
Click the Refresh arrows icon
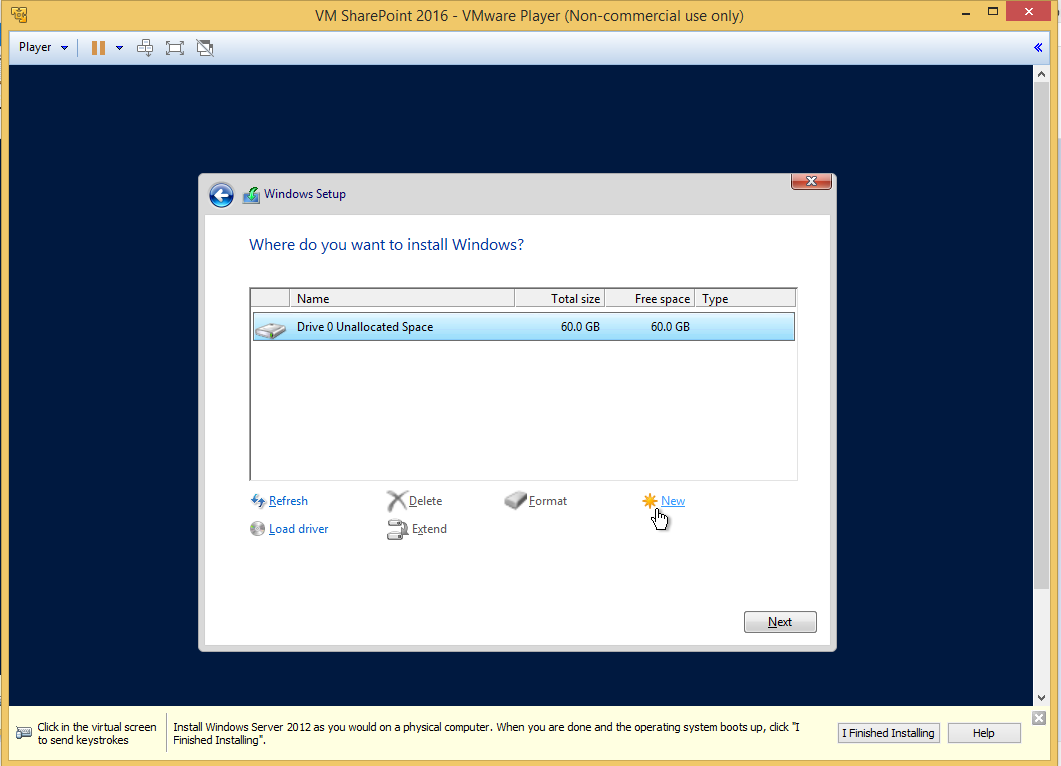coord(258,501)
